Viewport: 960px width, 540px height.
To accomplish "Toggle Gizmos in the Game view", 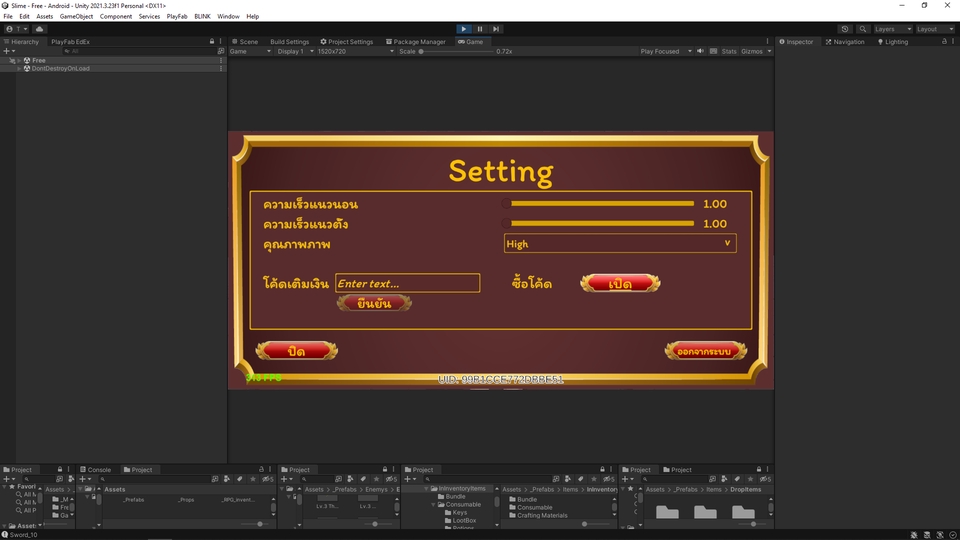I will pos(751,51).
